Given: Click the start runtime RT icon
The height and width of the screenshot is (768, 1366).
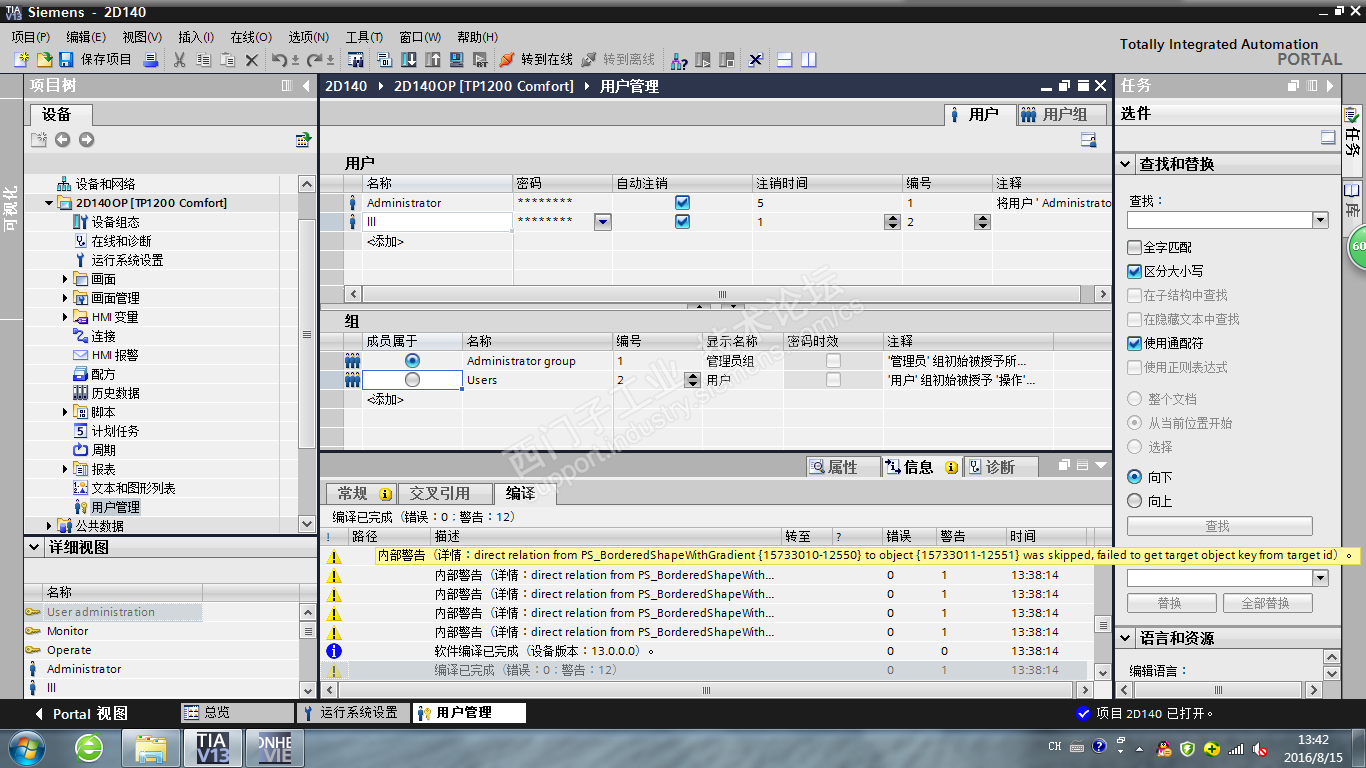Looking at the screenshot, I should click(480, 60).
